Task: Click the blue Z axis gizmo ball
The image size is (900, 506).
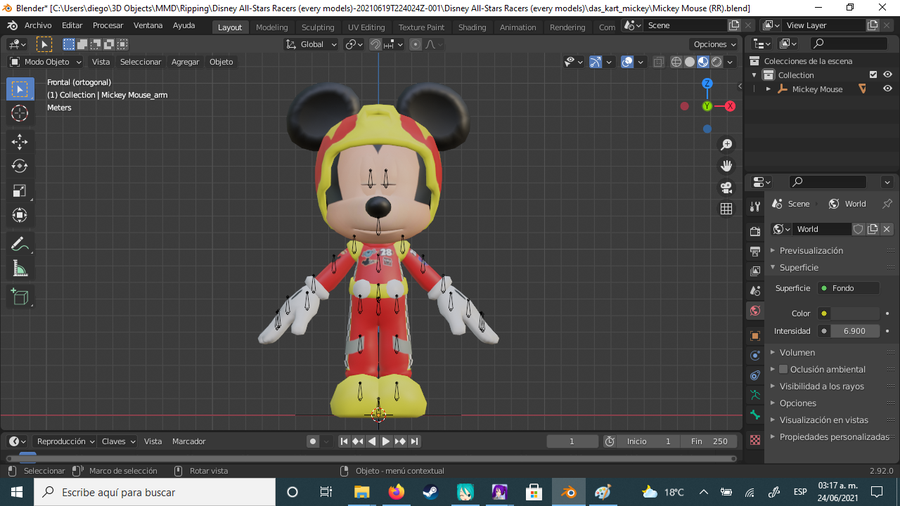Action: tap(707, 84)
